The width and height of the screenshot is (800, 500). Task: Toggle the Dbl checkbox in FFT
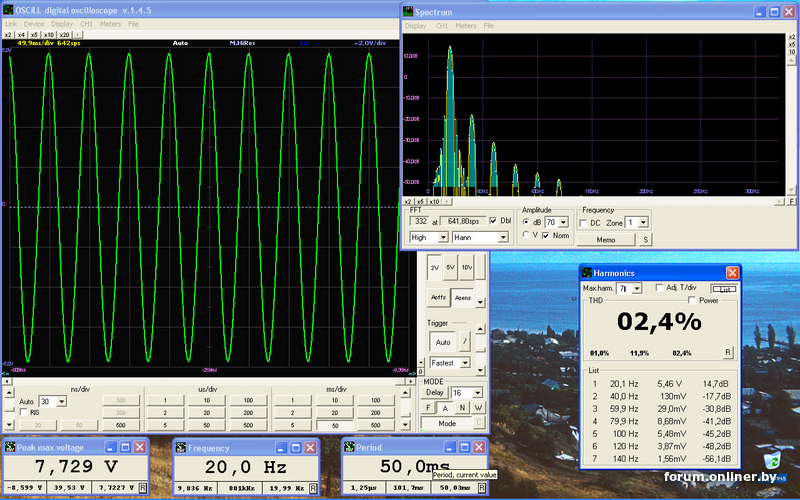click(x=493, y=221)
